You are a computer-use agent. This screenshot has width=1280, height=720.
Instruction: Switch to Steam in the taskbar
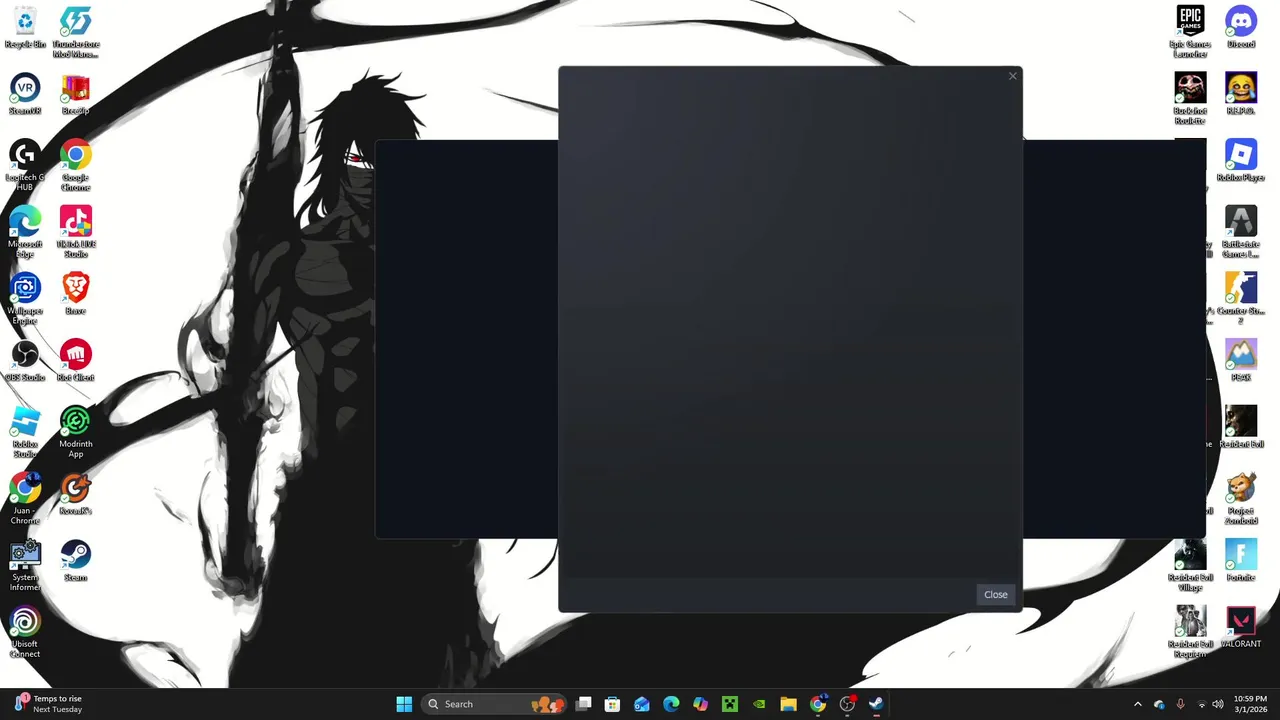coord(876,704)
